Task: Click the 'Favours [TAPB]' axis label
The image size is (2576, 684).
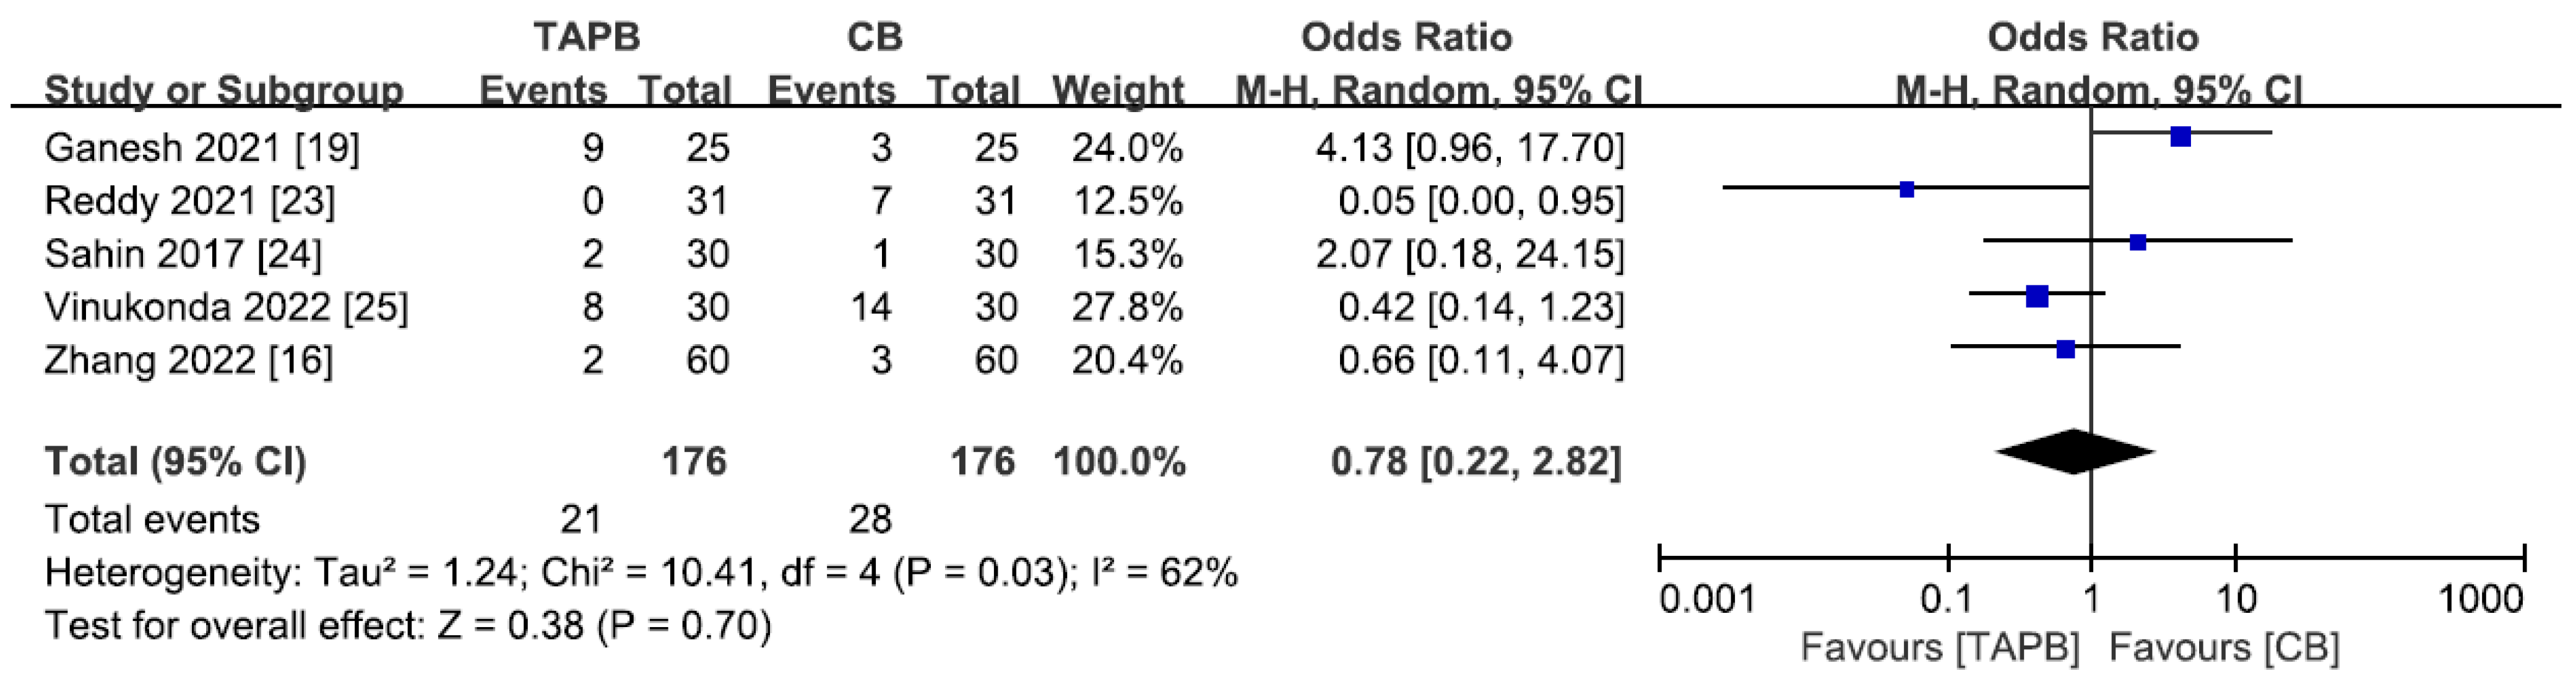Action: 1939,647
